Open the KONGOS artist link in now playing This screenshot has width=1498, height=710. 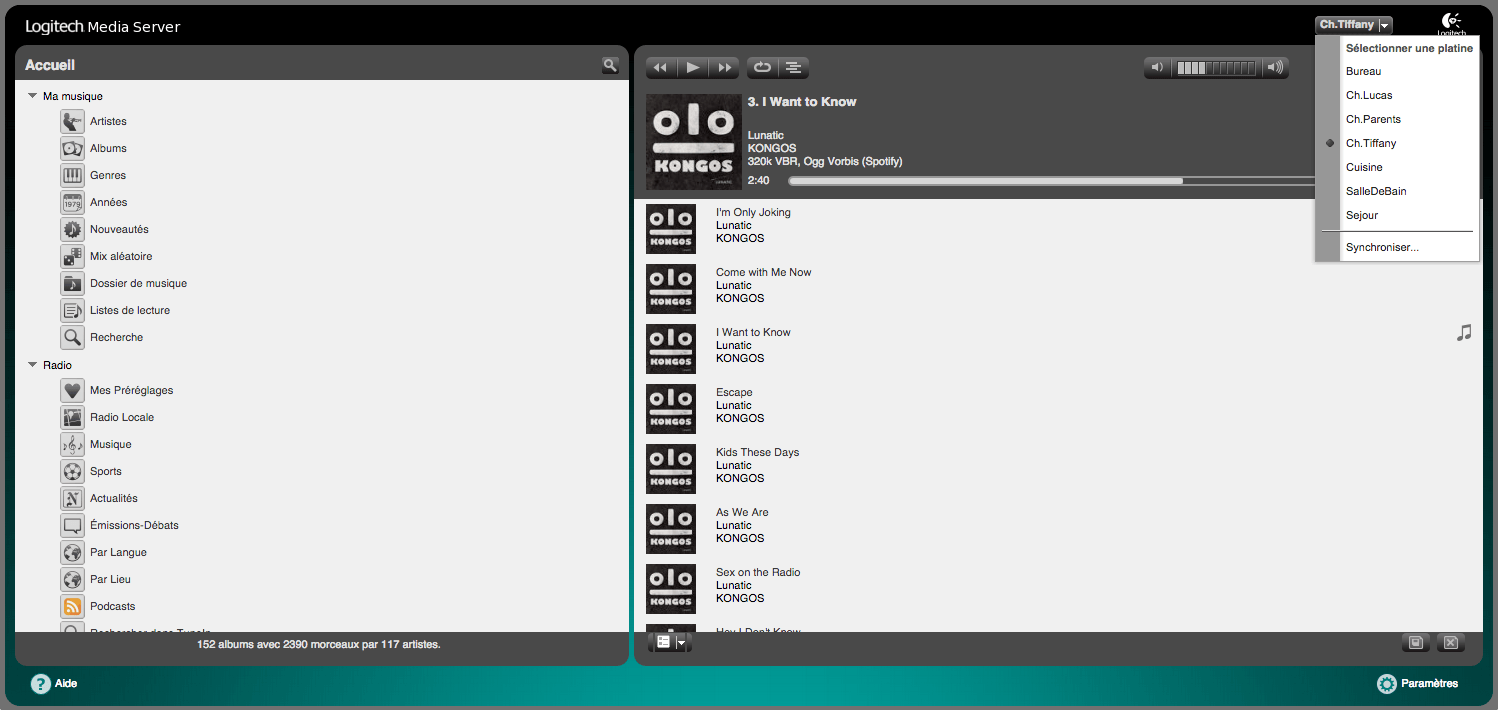coord(772,148)
